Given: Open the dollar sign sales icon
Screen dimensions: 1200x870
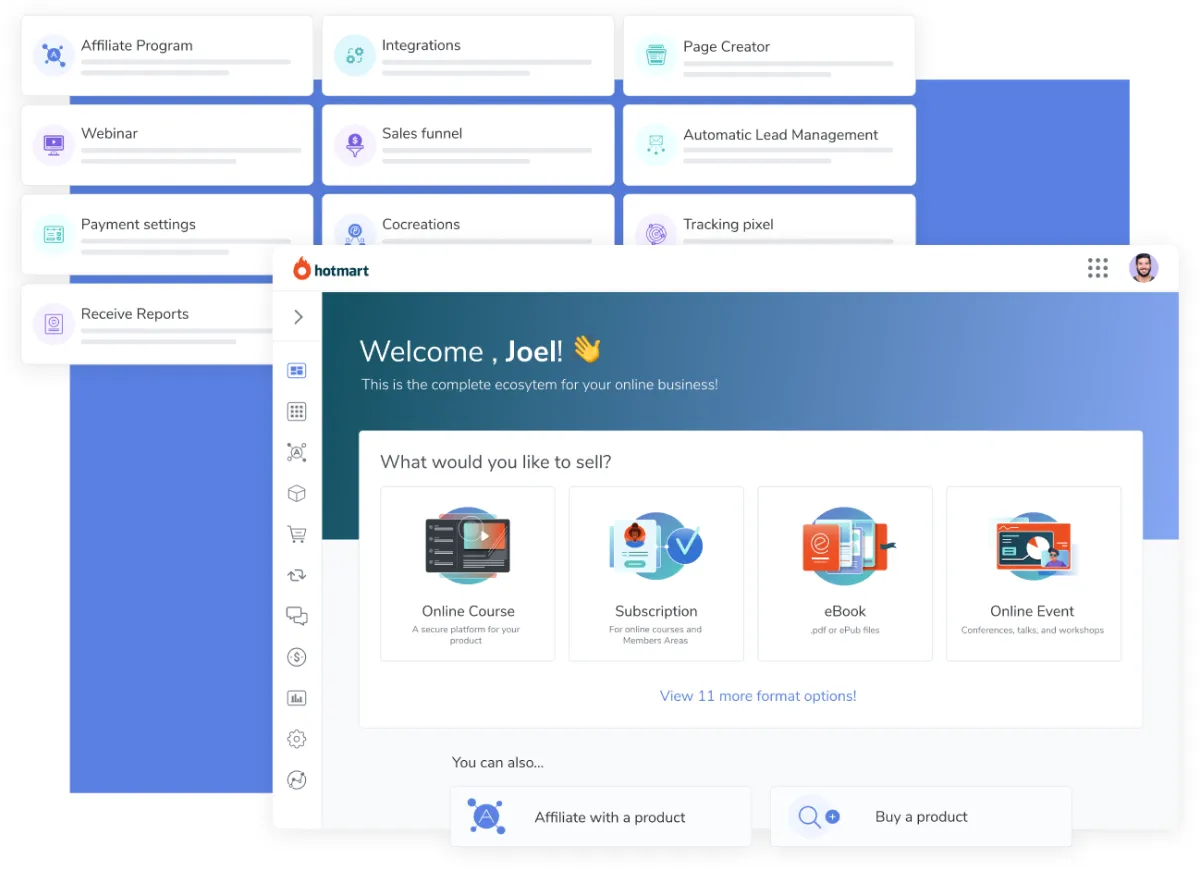Looking at the screenshot, I should tap(296, 657).
